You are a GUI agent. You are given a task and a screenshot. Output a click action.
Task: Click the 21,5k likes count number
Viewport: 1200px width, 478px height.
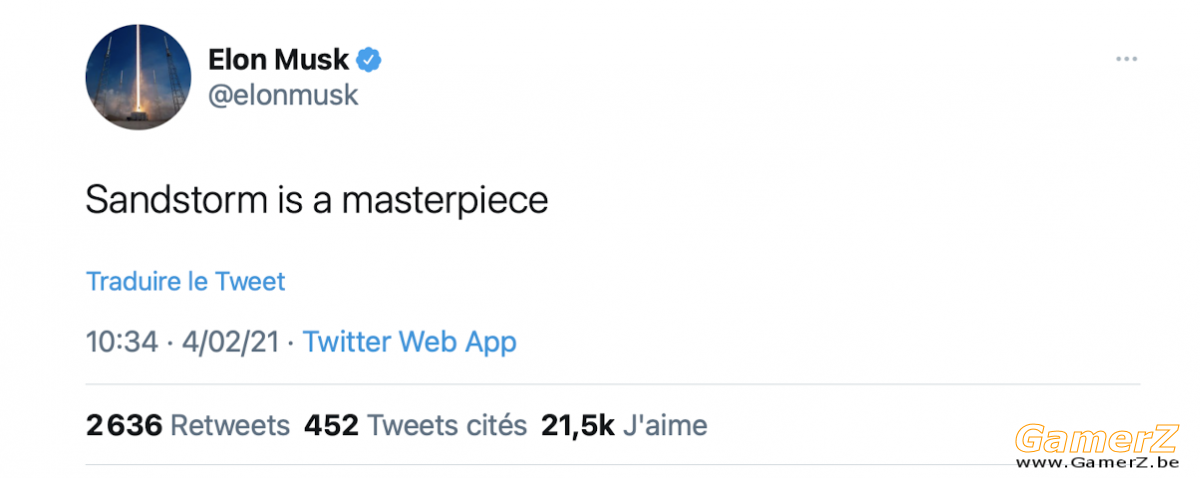577,425
